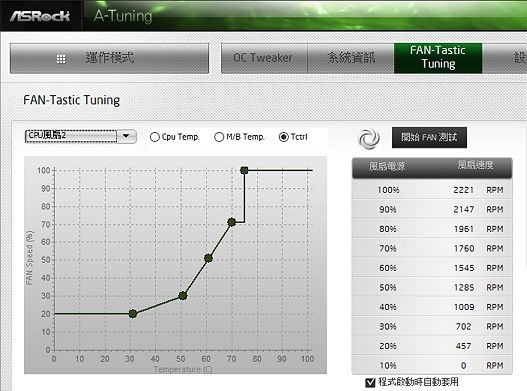This screenshot has height=391, width=527.
Task: Click the 80% fan power row
Action: [432, 229]
